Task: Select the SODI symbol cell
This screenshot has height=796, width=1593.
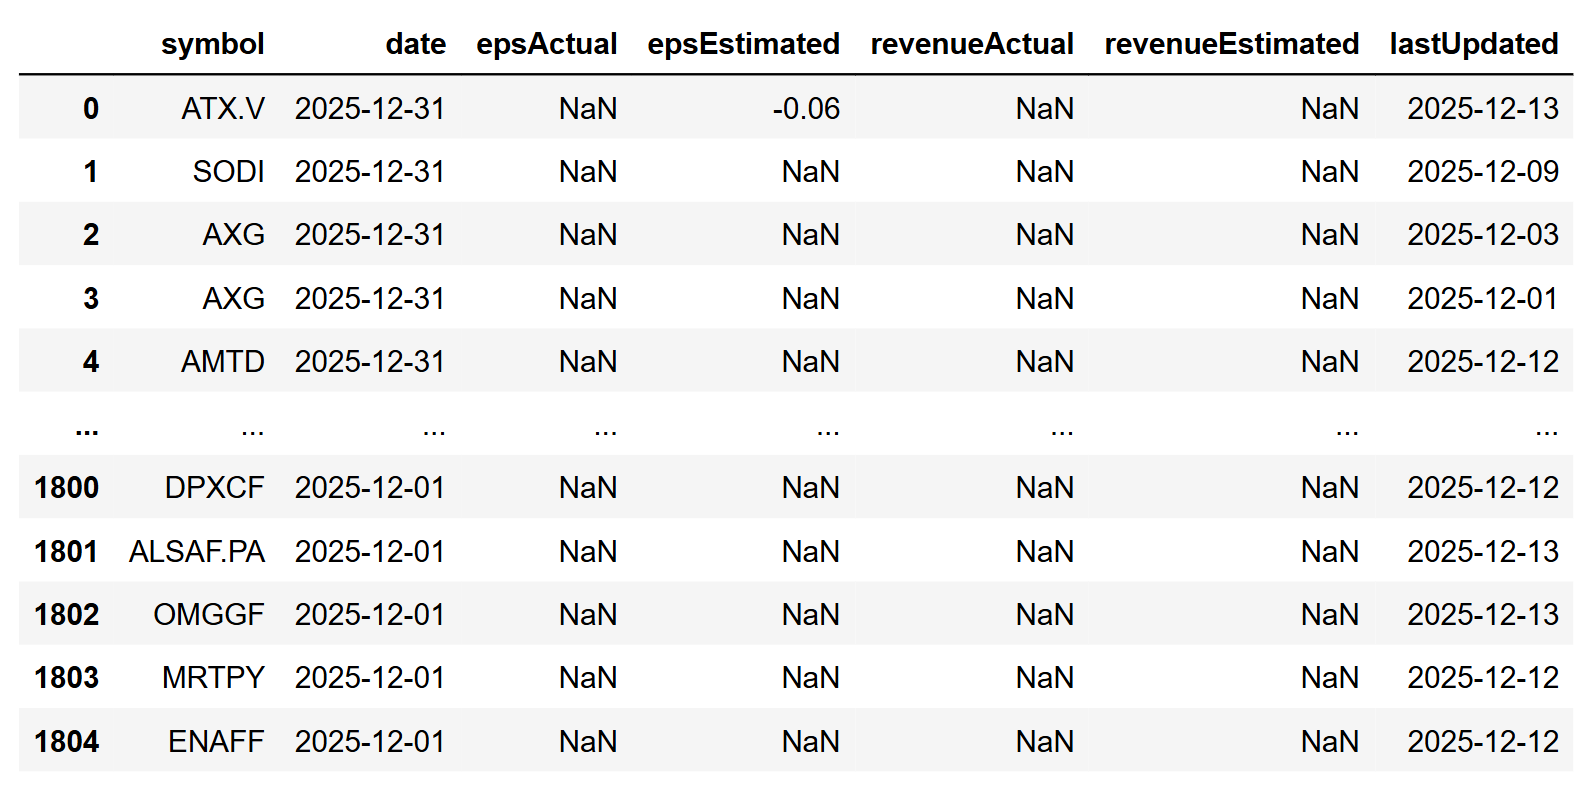Action: click(x=228, y=172)
